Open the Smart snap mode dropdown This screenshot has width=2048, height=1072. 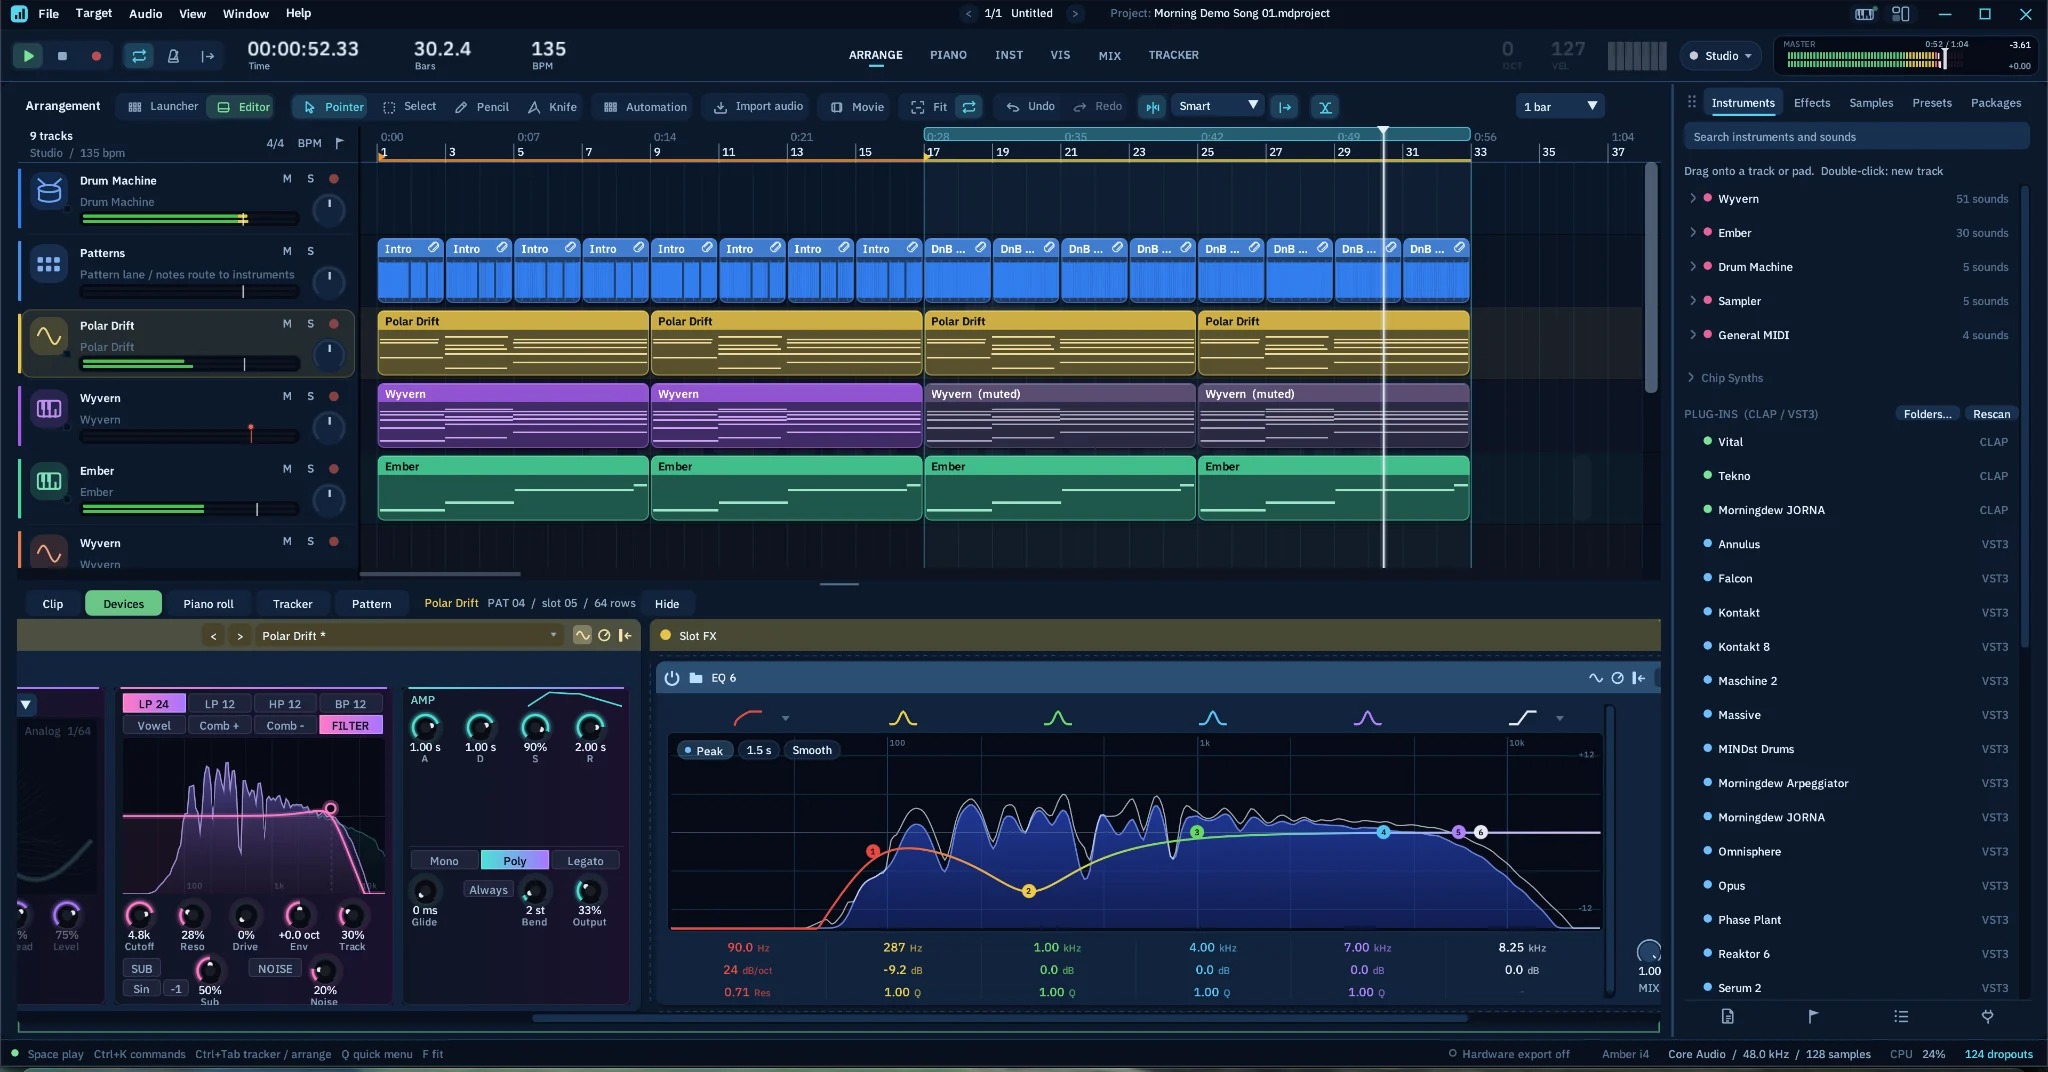[x=1218, y=106]
